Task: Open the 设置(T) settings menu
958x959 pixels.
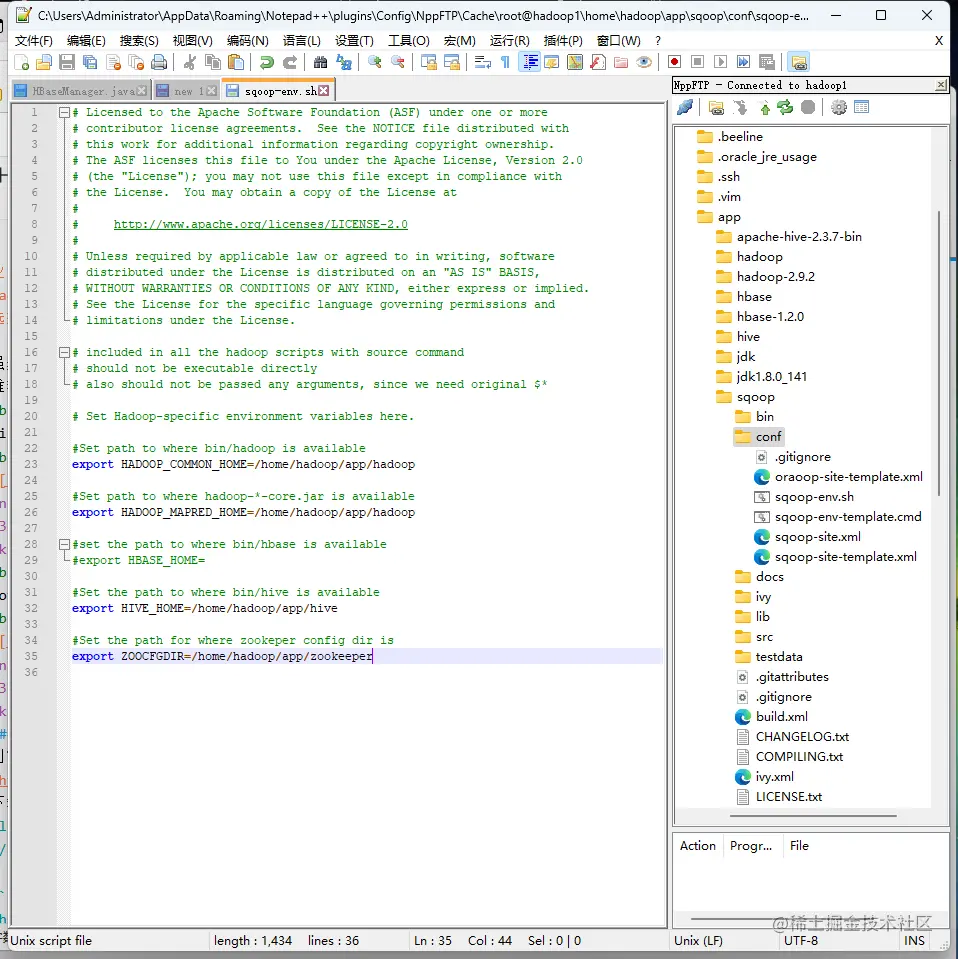Action: 354,41
